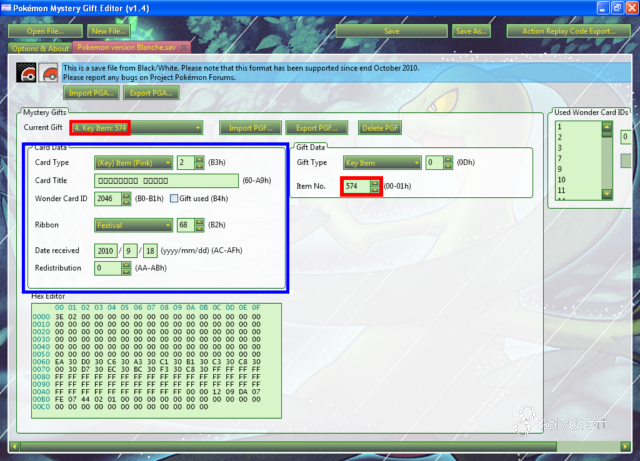
Task: Click the bottom horizontal scrollbar track
Action: coord(588,446)
